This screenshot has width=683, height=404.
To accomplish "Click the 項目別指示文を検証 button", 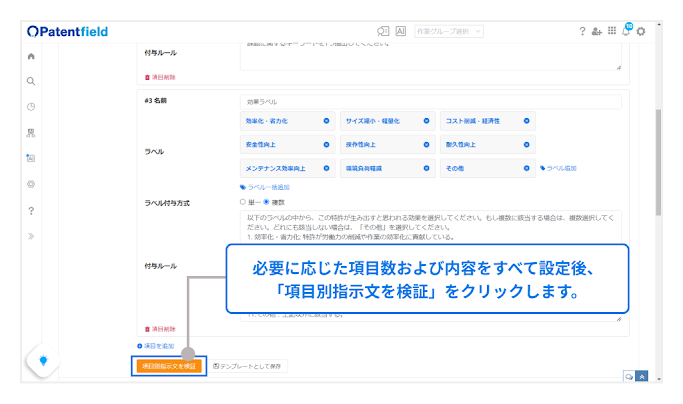I will pos(170,366).
